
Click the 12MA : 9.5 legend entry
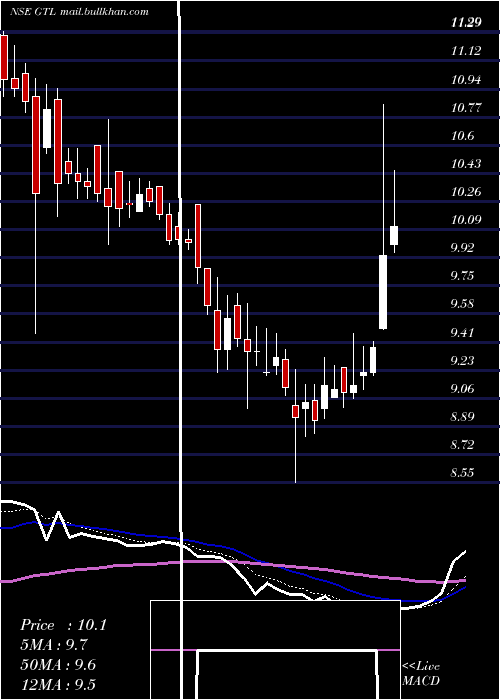coord(58,685)
